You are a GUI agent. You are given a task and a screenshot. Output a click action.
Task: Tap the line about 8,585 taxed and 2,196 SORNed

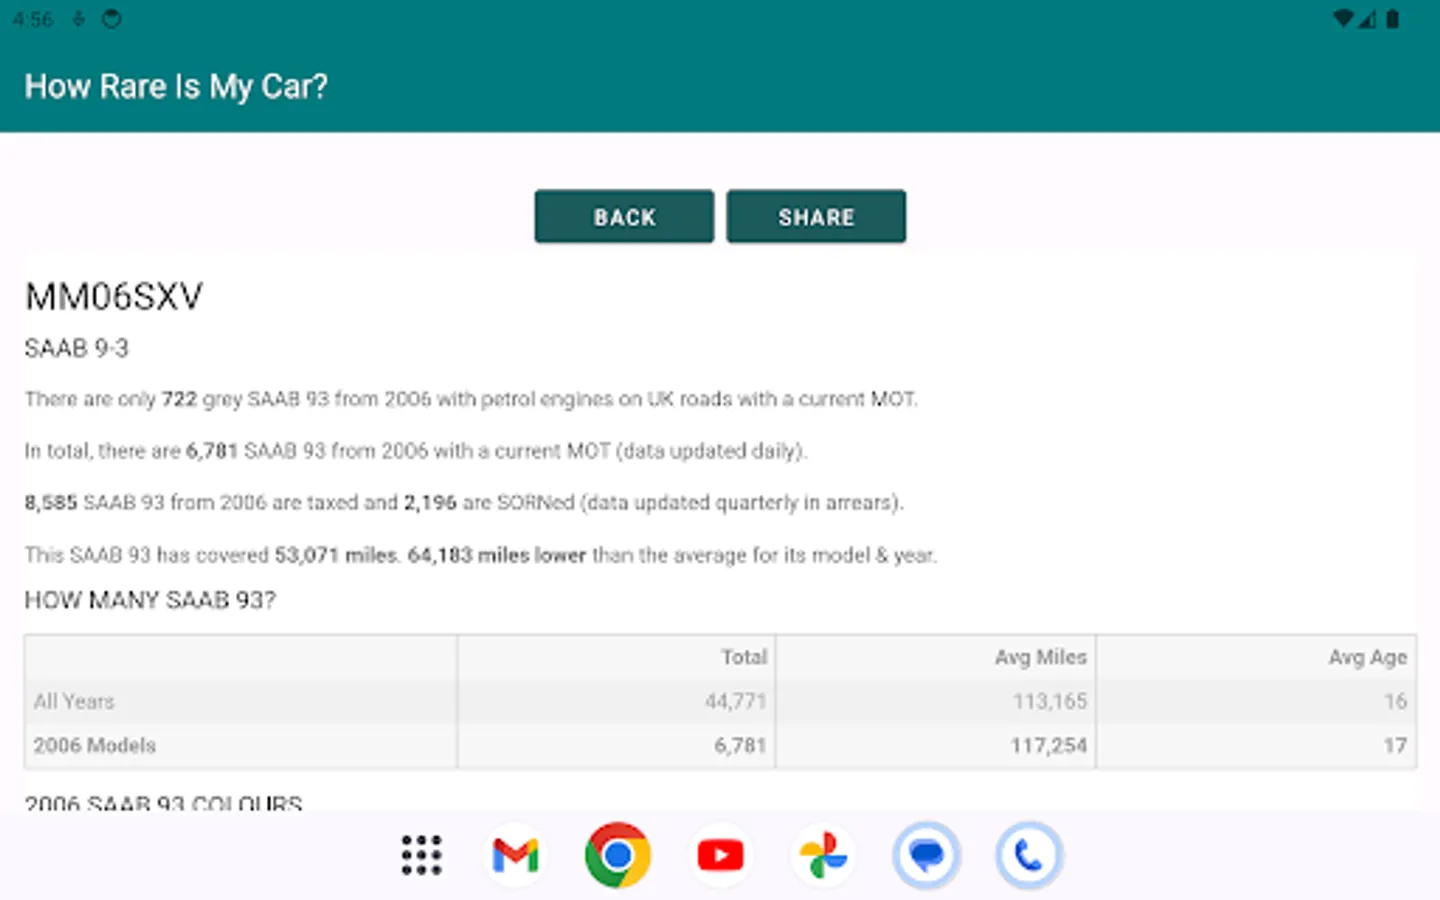[x=464, y=502]
